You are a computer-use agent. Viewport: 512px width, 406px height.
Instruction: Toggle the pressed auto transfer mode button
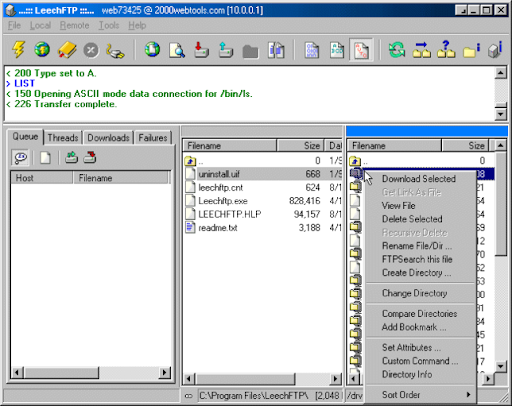(x=361, y=50)
